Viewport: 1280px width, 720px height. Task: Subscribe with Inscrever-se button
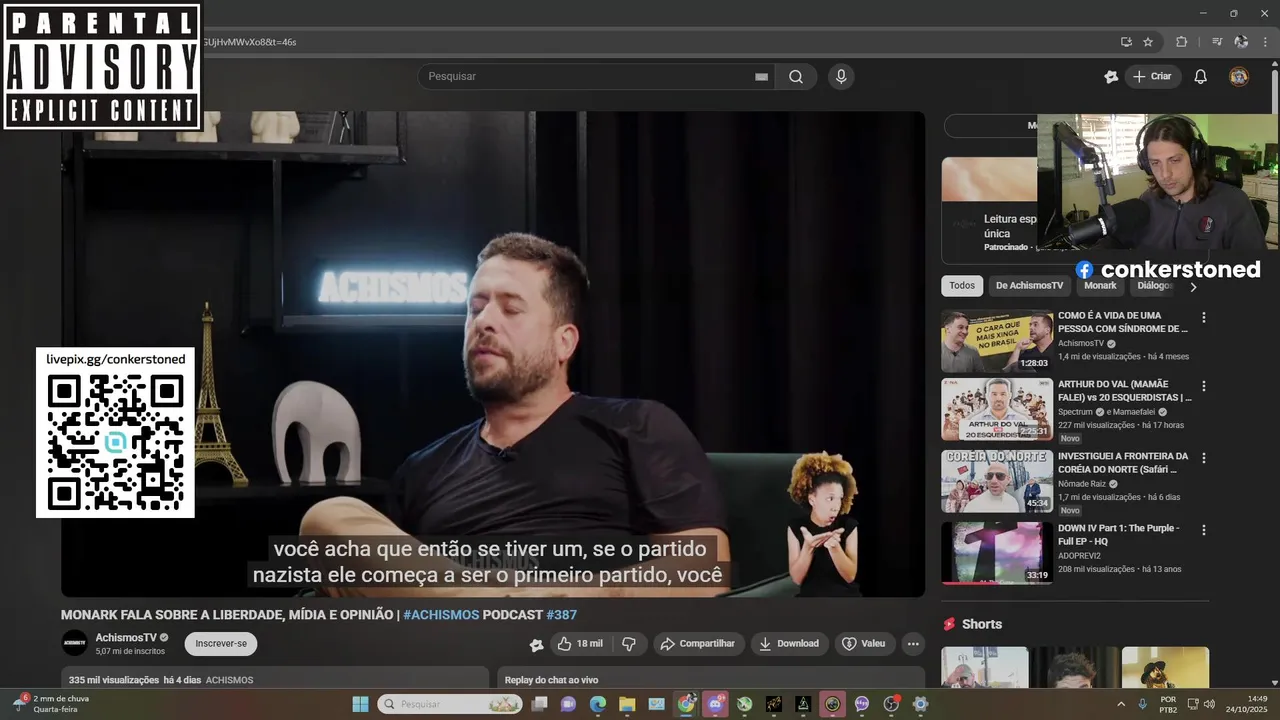(x=221, y=644)
